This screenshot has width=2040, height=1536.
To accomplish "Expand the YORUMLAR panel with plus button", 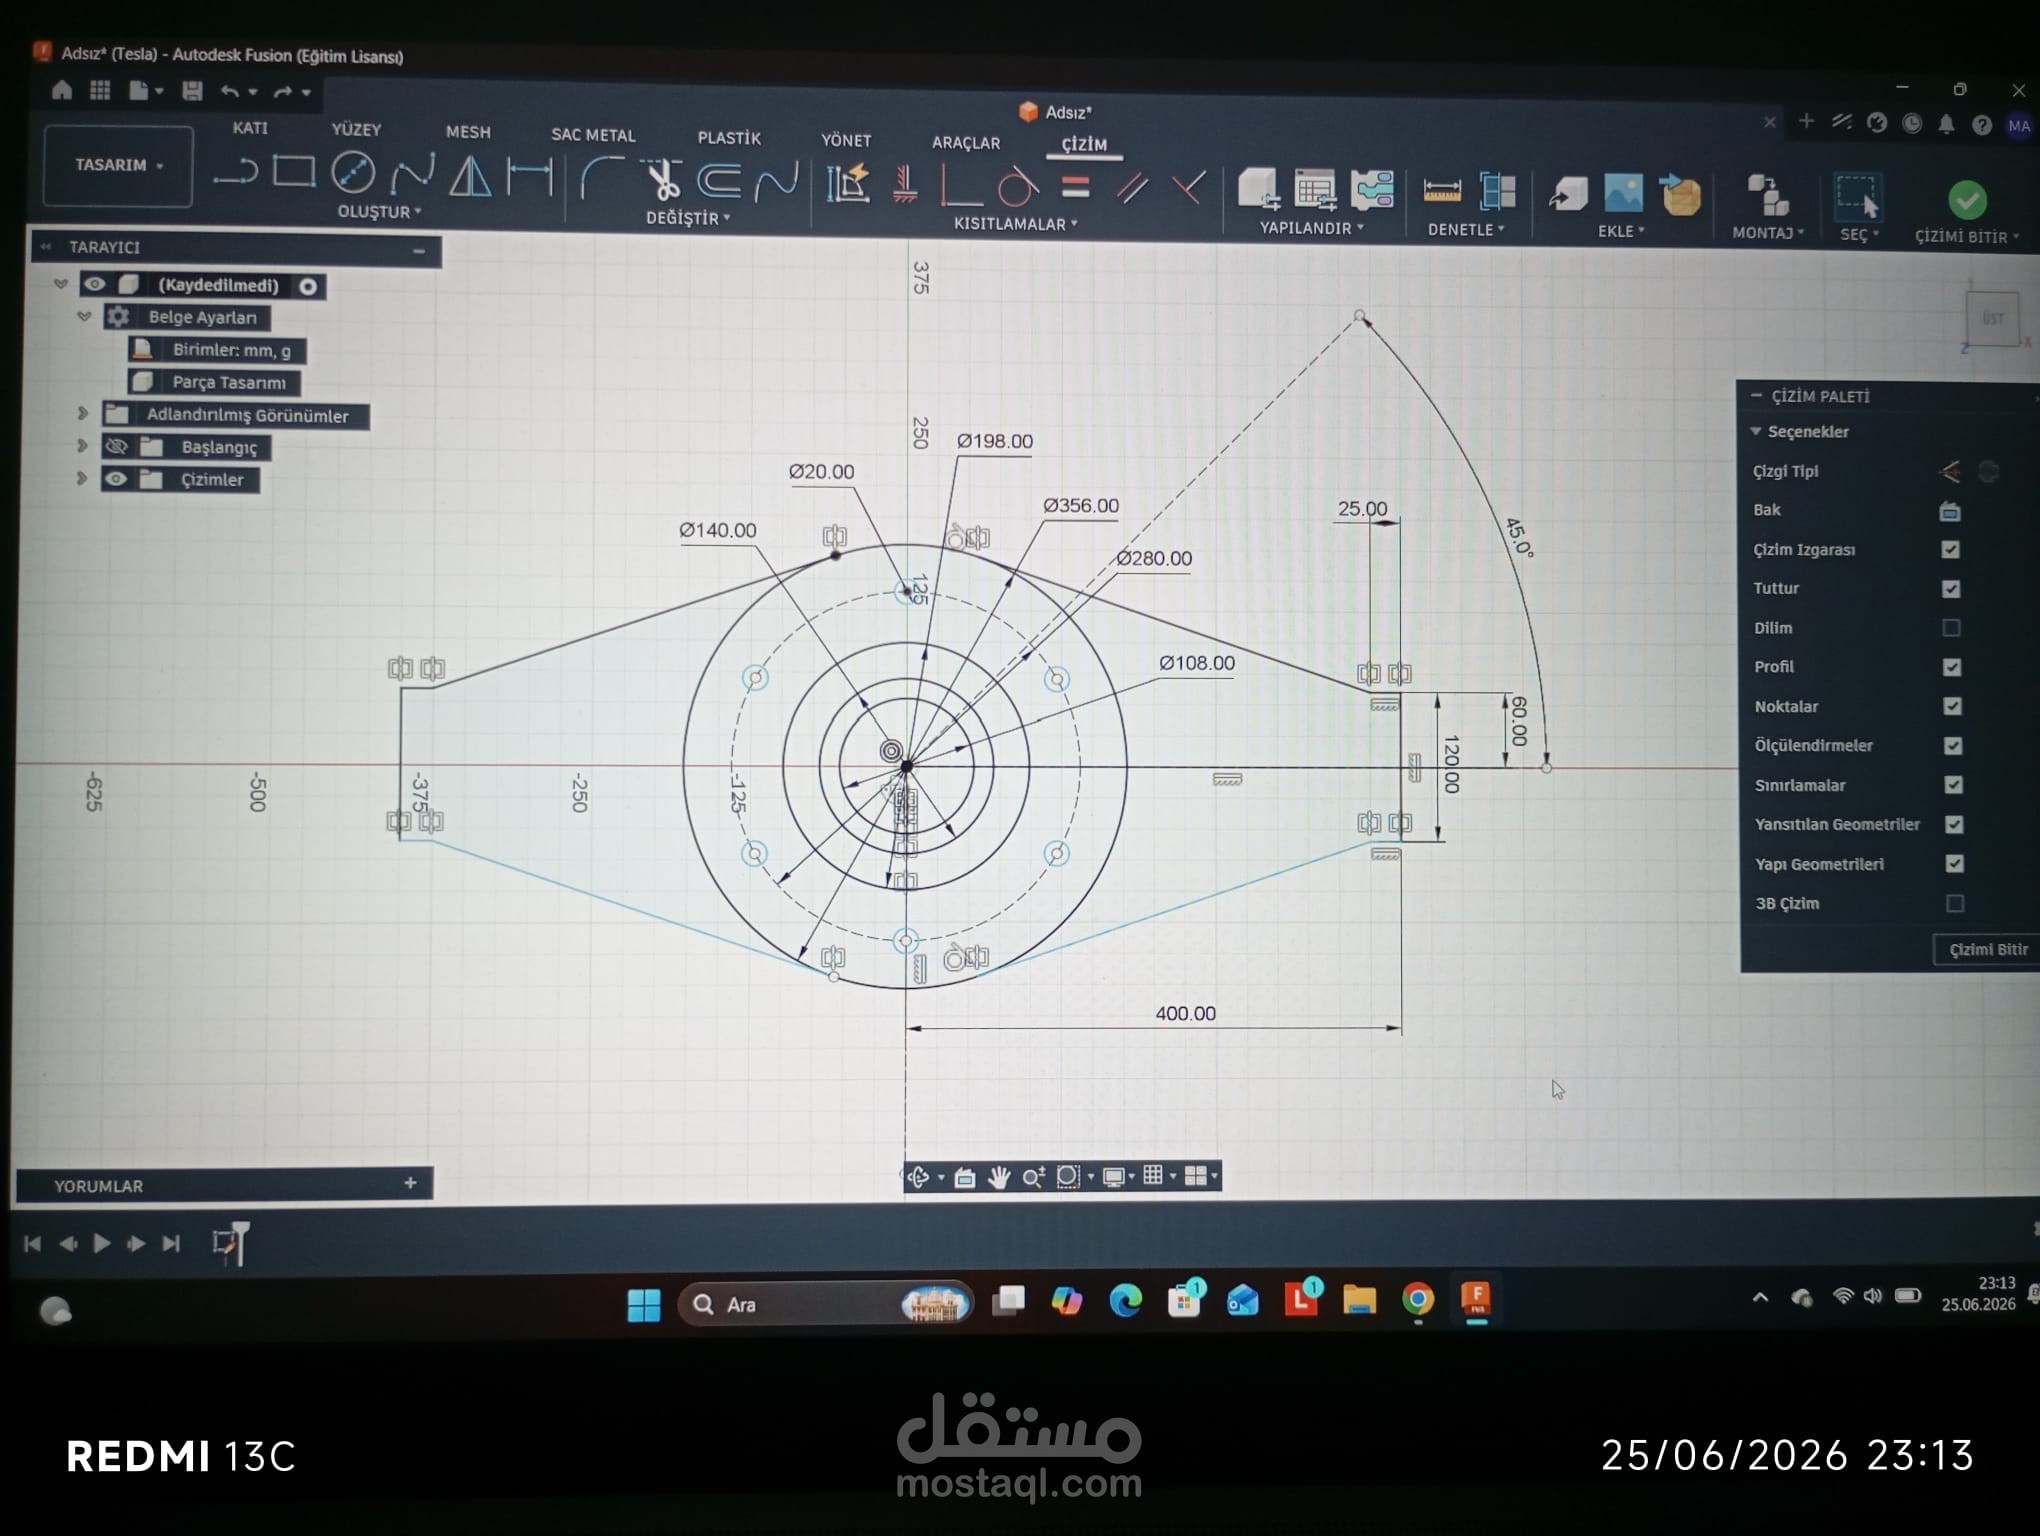I will pos(410,1183).
